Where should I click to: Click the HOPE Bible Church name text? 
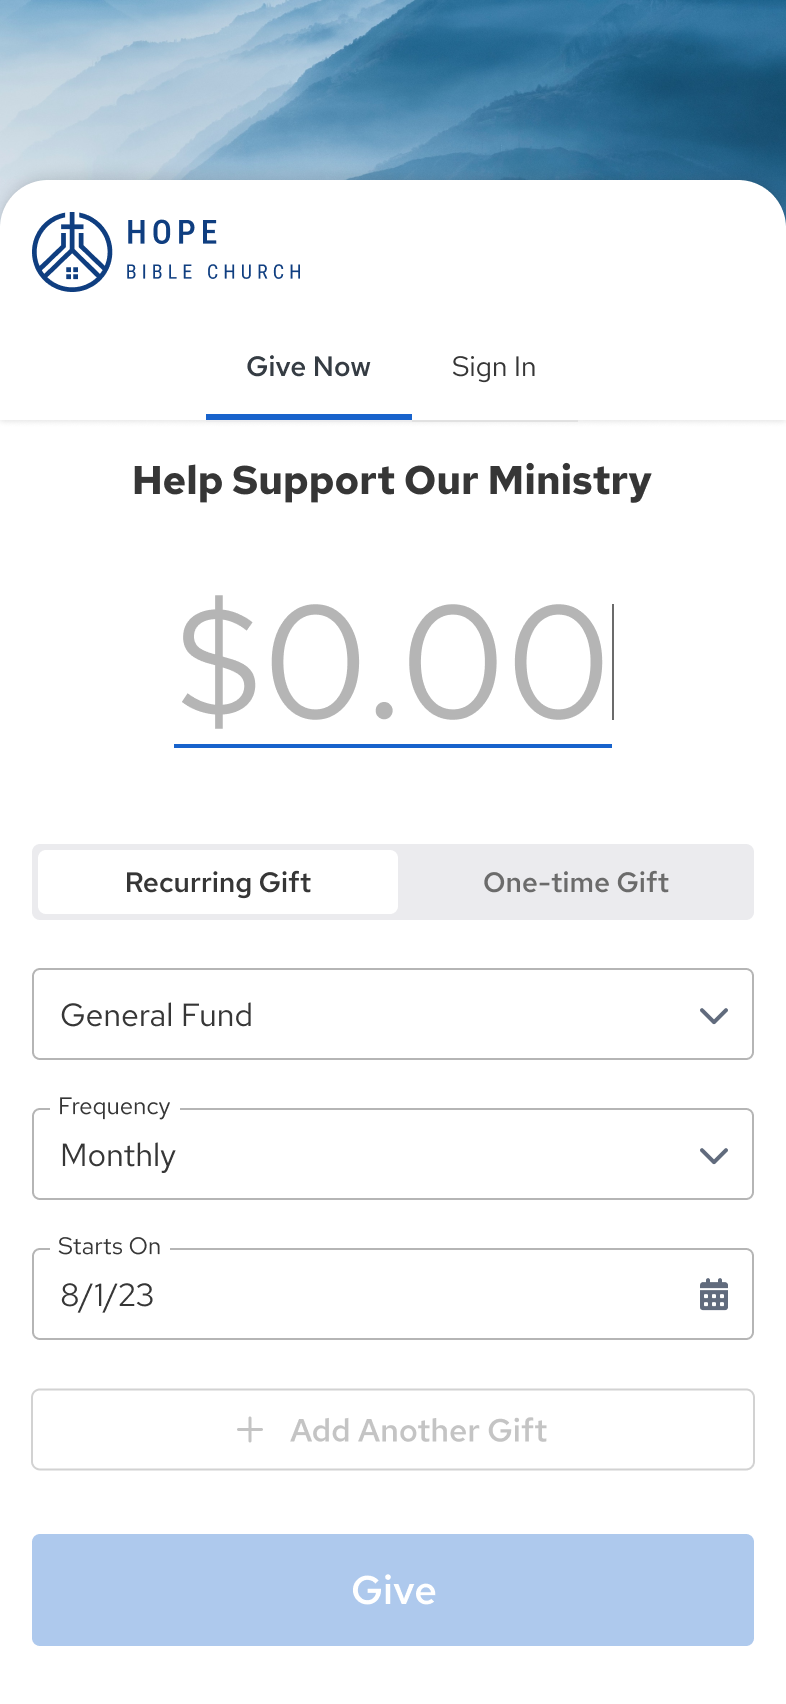click(x=213, y=250)
